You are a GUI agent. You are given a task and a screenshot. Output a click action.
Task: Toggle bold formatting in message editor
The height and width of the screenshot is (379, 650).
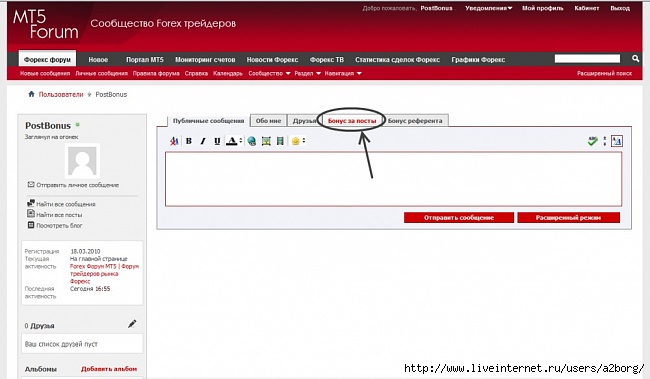click(x=189, y=141)
